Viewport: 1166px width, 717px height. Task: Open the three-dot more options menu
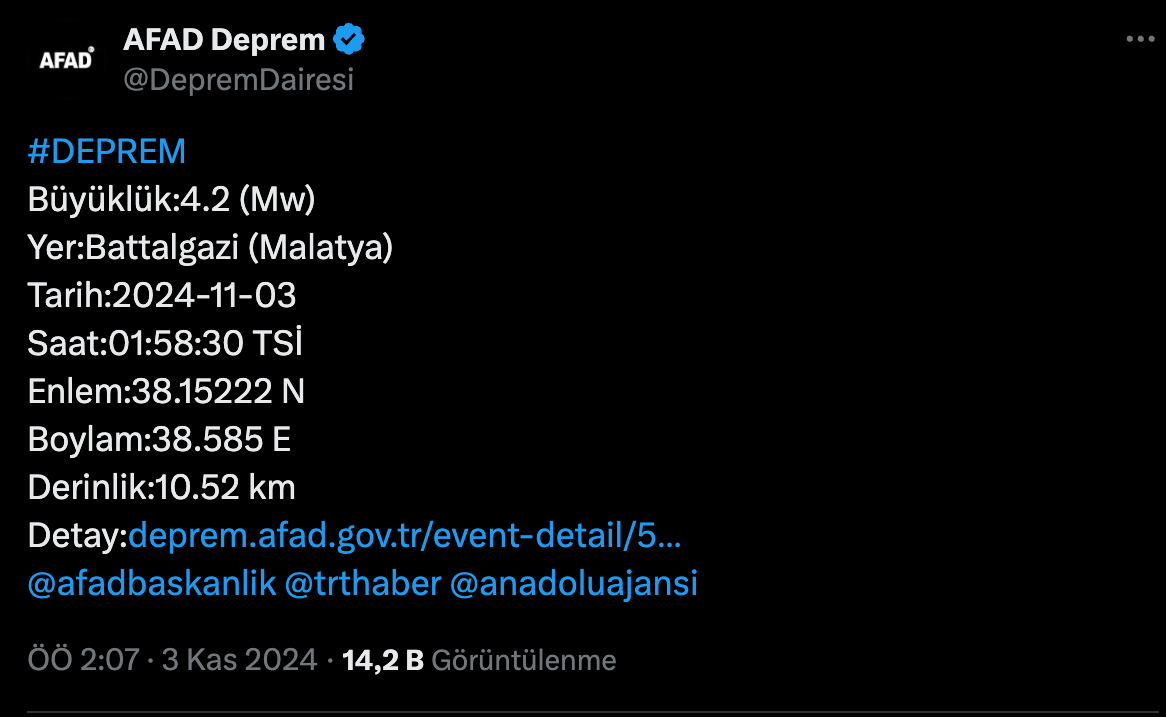point(1140,39)
